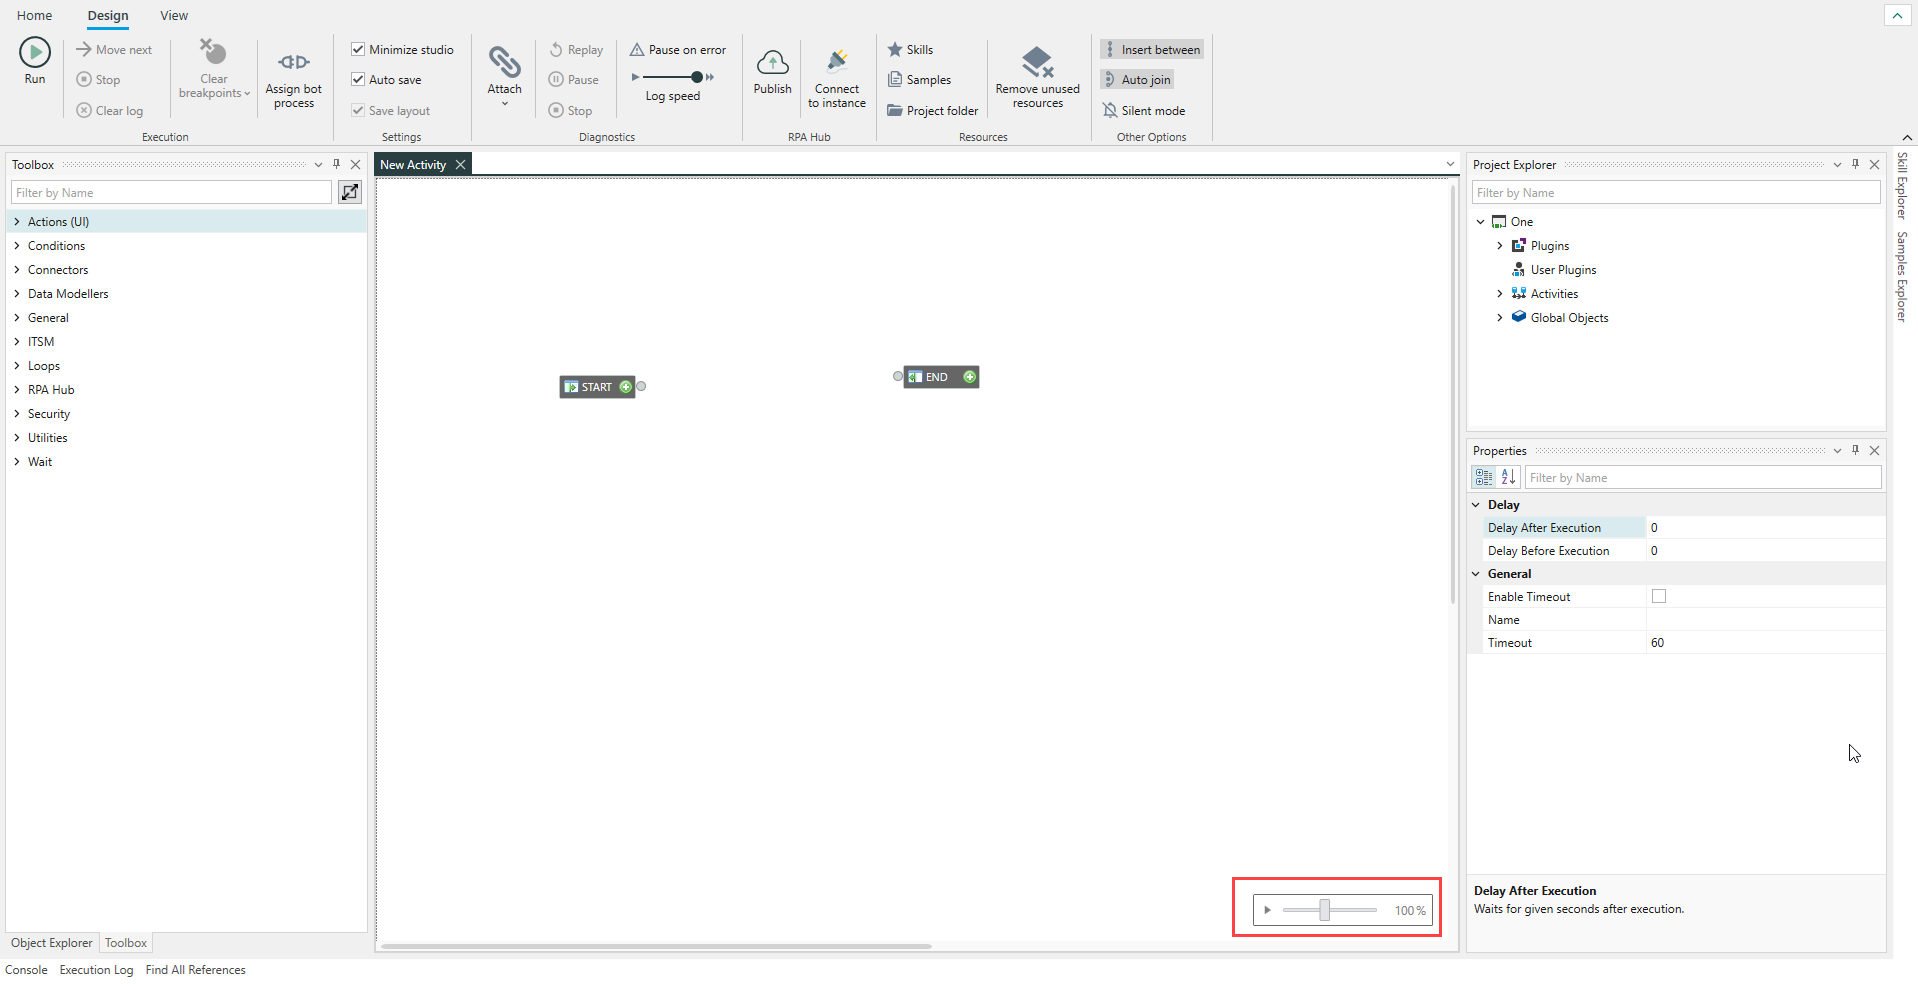Toggle Minimize studio checkbox

358,49
